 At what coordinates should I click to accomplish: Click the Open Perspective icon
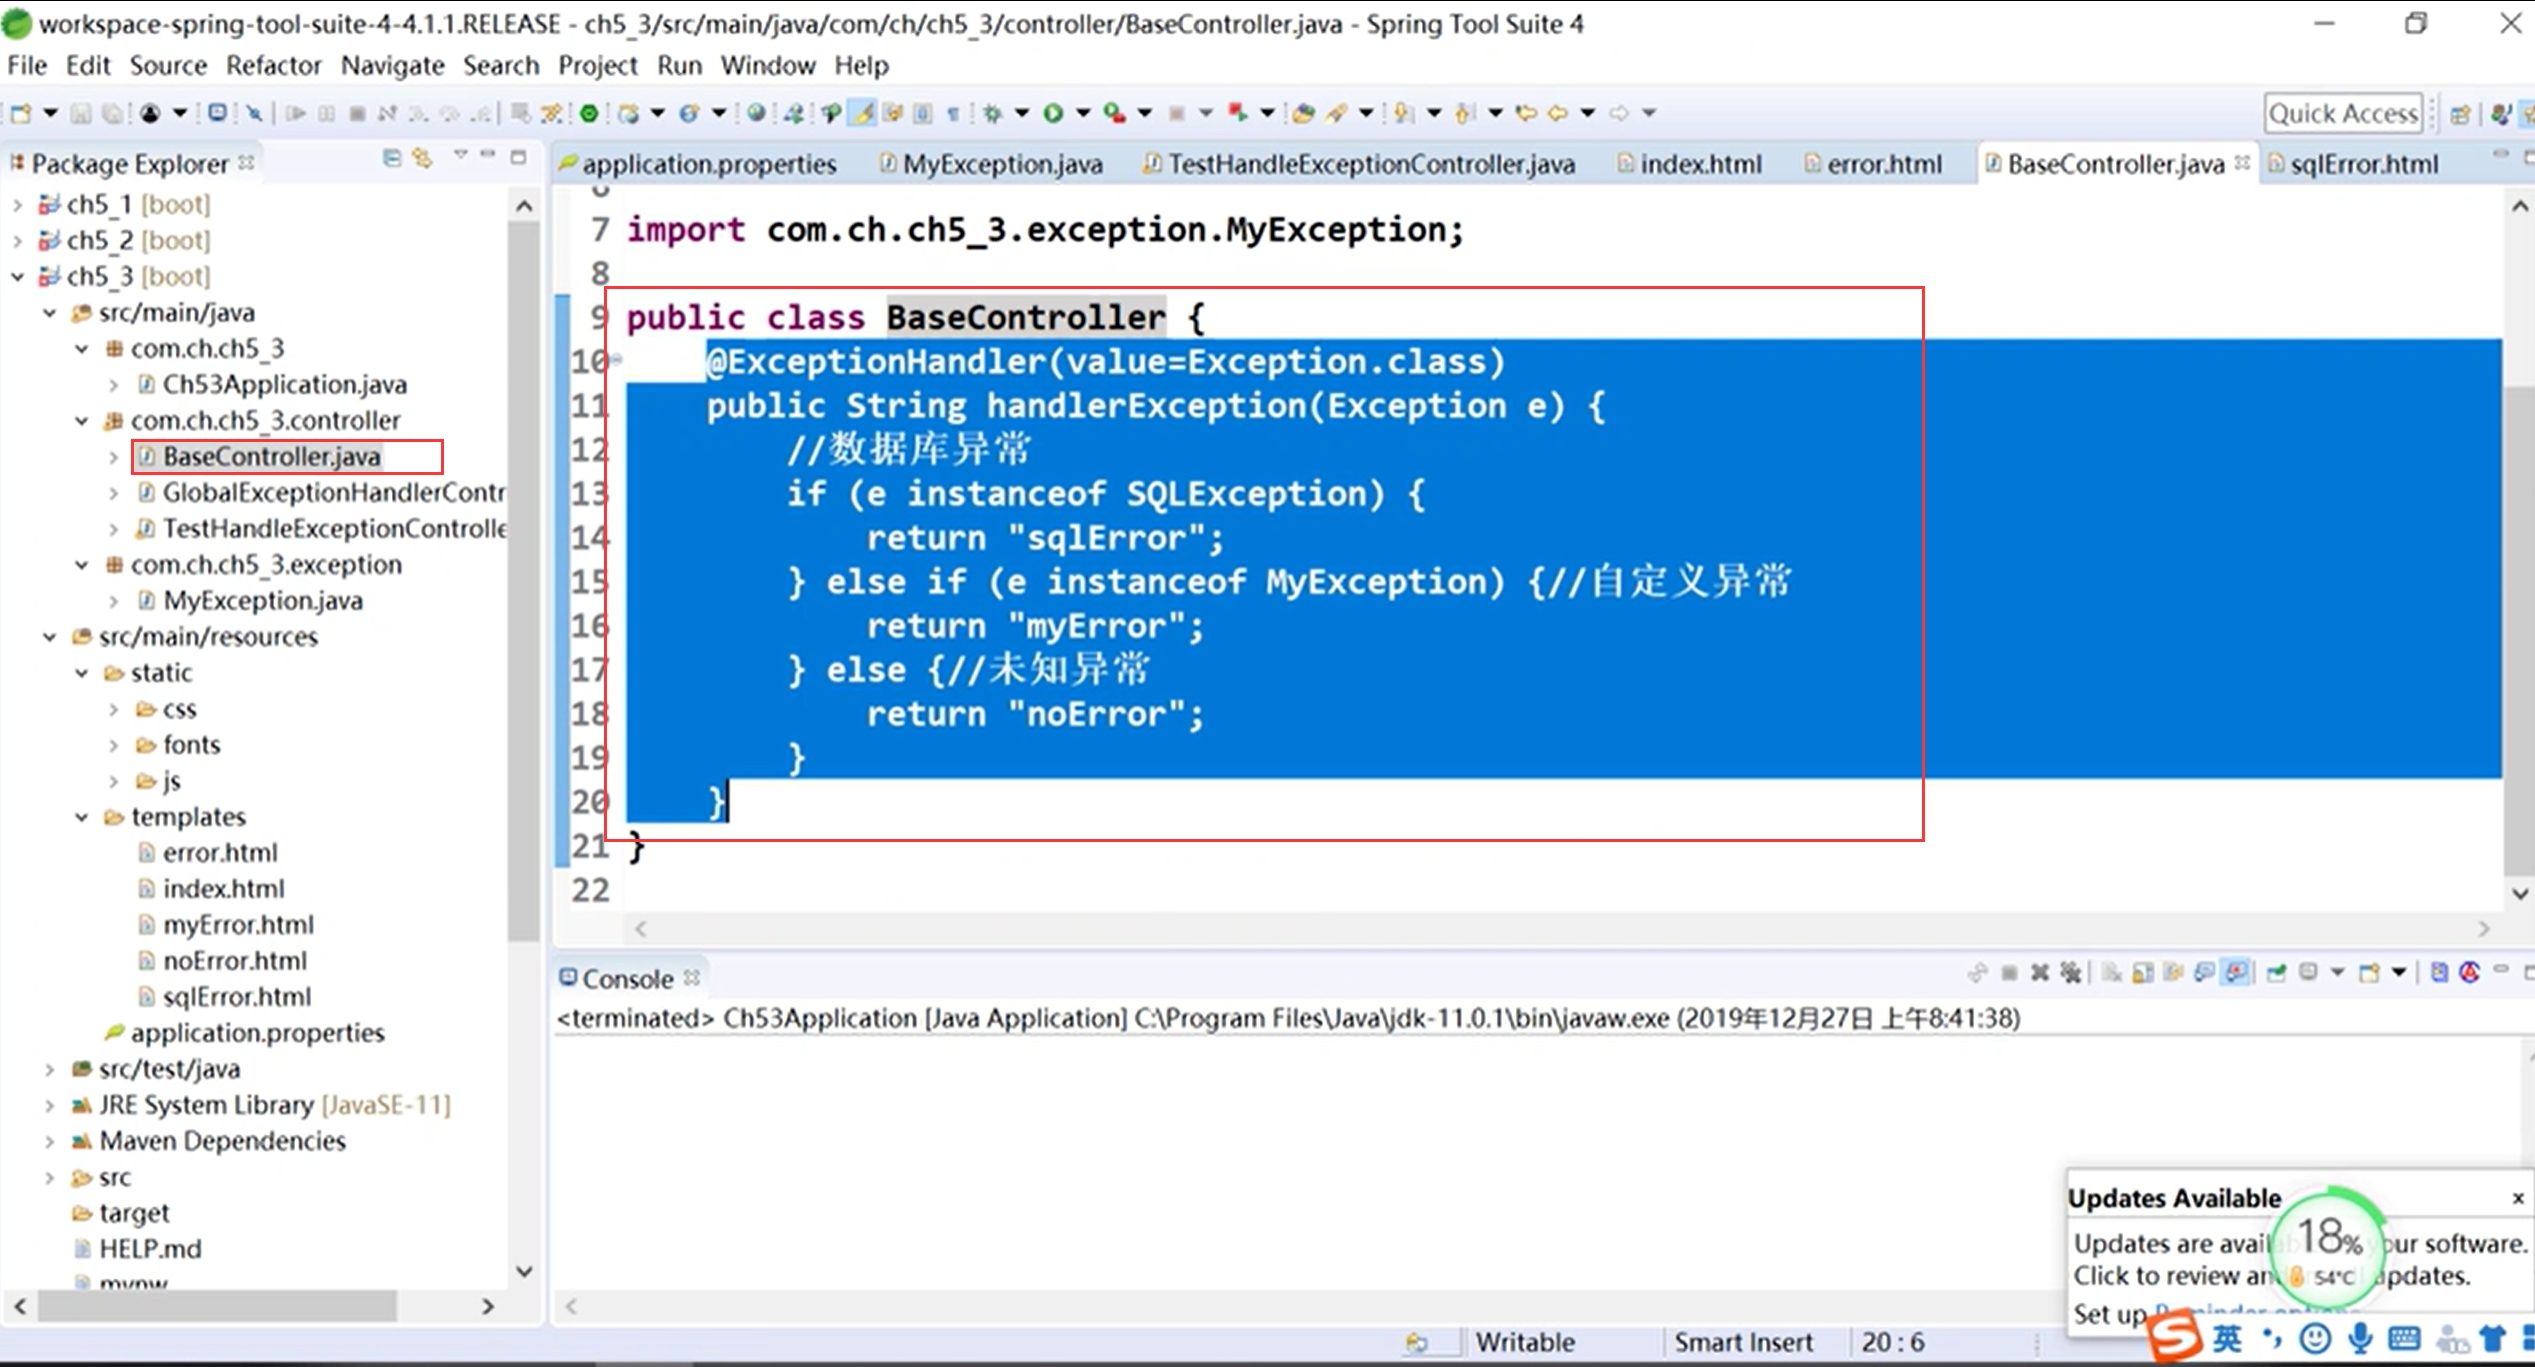(2460, 114)
